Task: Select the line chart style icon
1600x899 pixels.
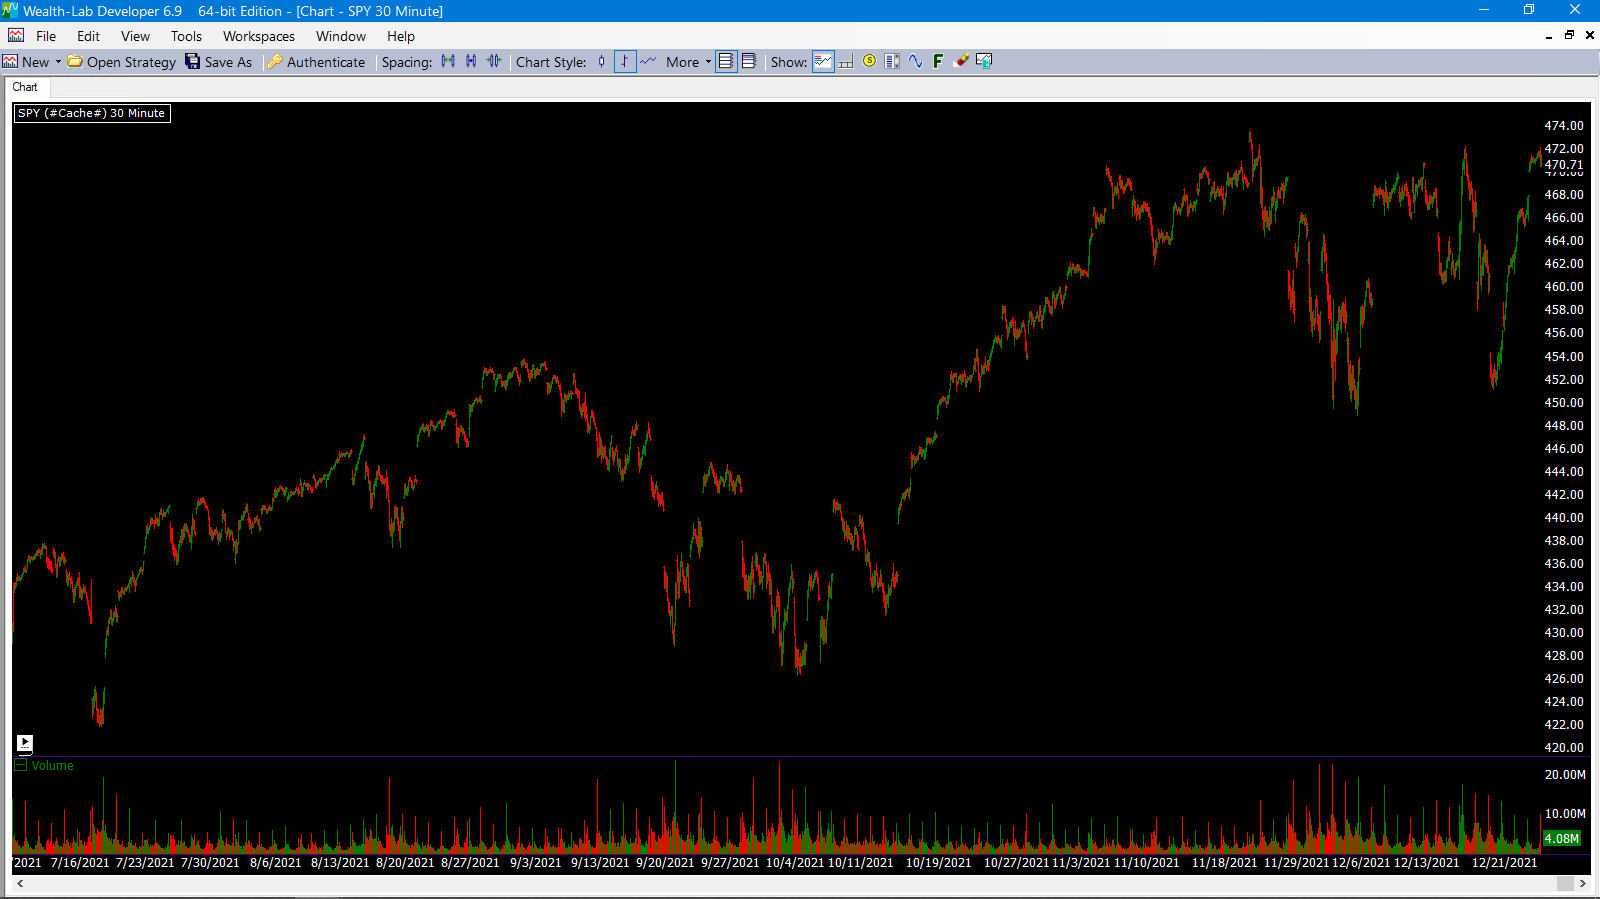Action: click(648, 61)
